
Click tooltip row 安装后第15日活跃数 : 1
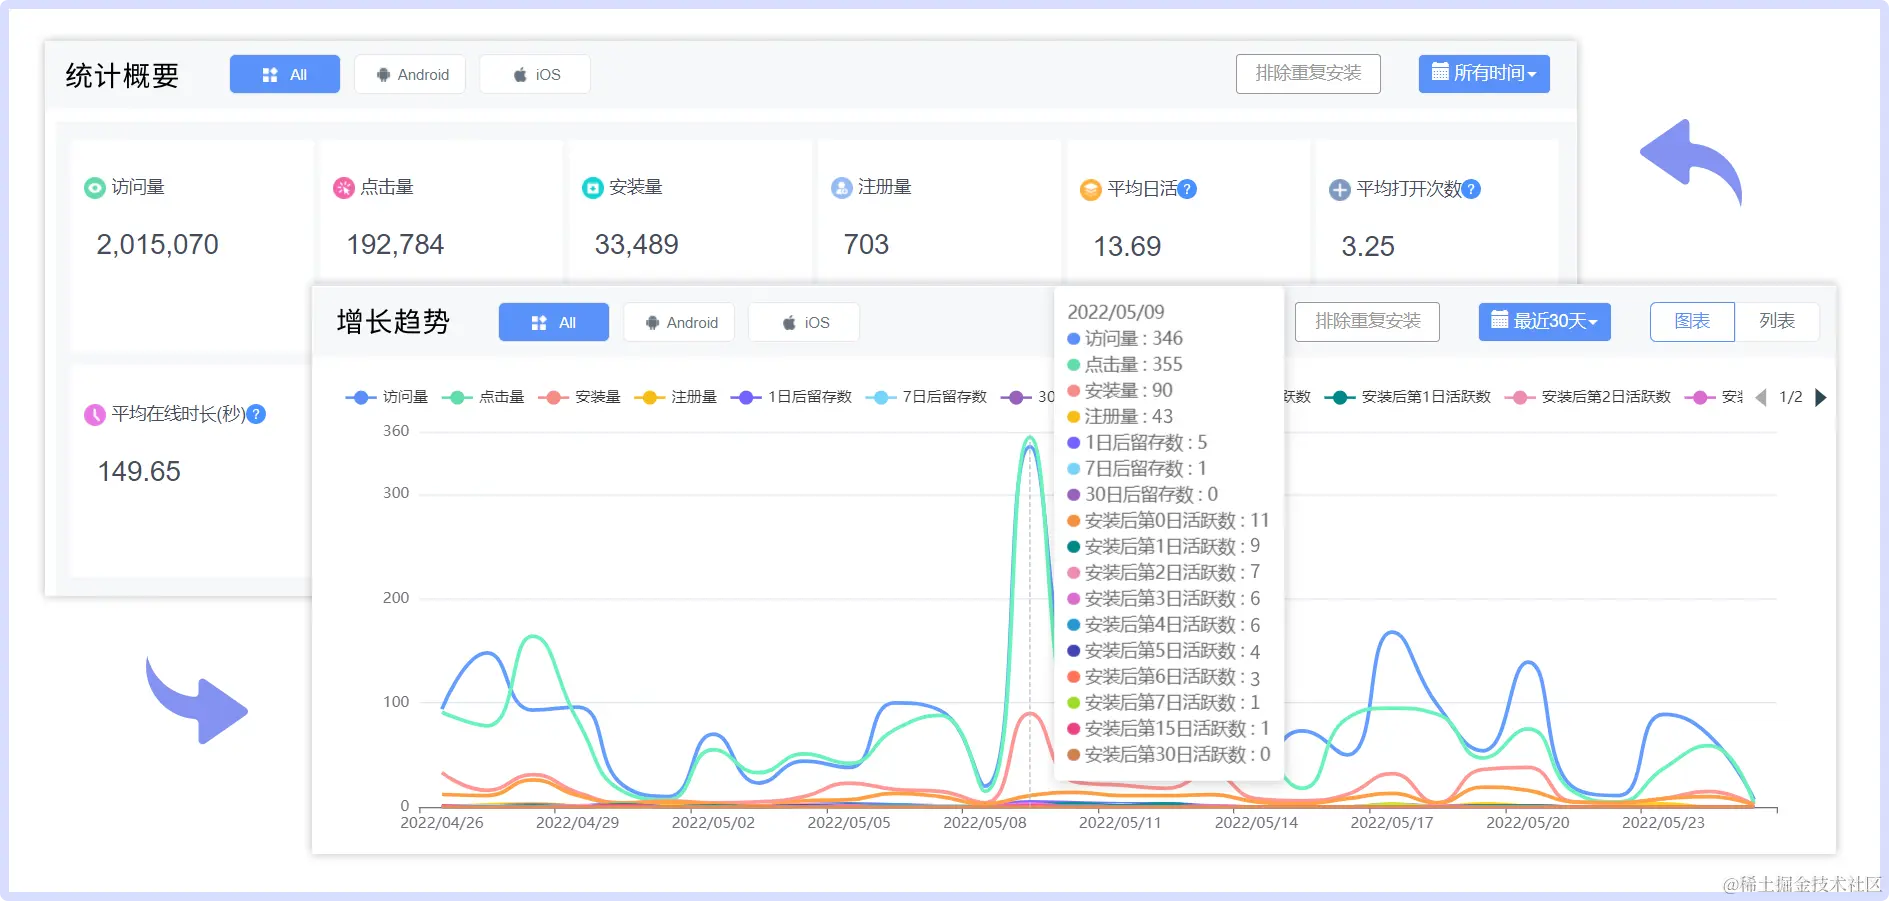pyautogui.click(x=1168, y=728)
